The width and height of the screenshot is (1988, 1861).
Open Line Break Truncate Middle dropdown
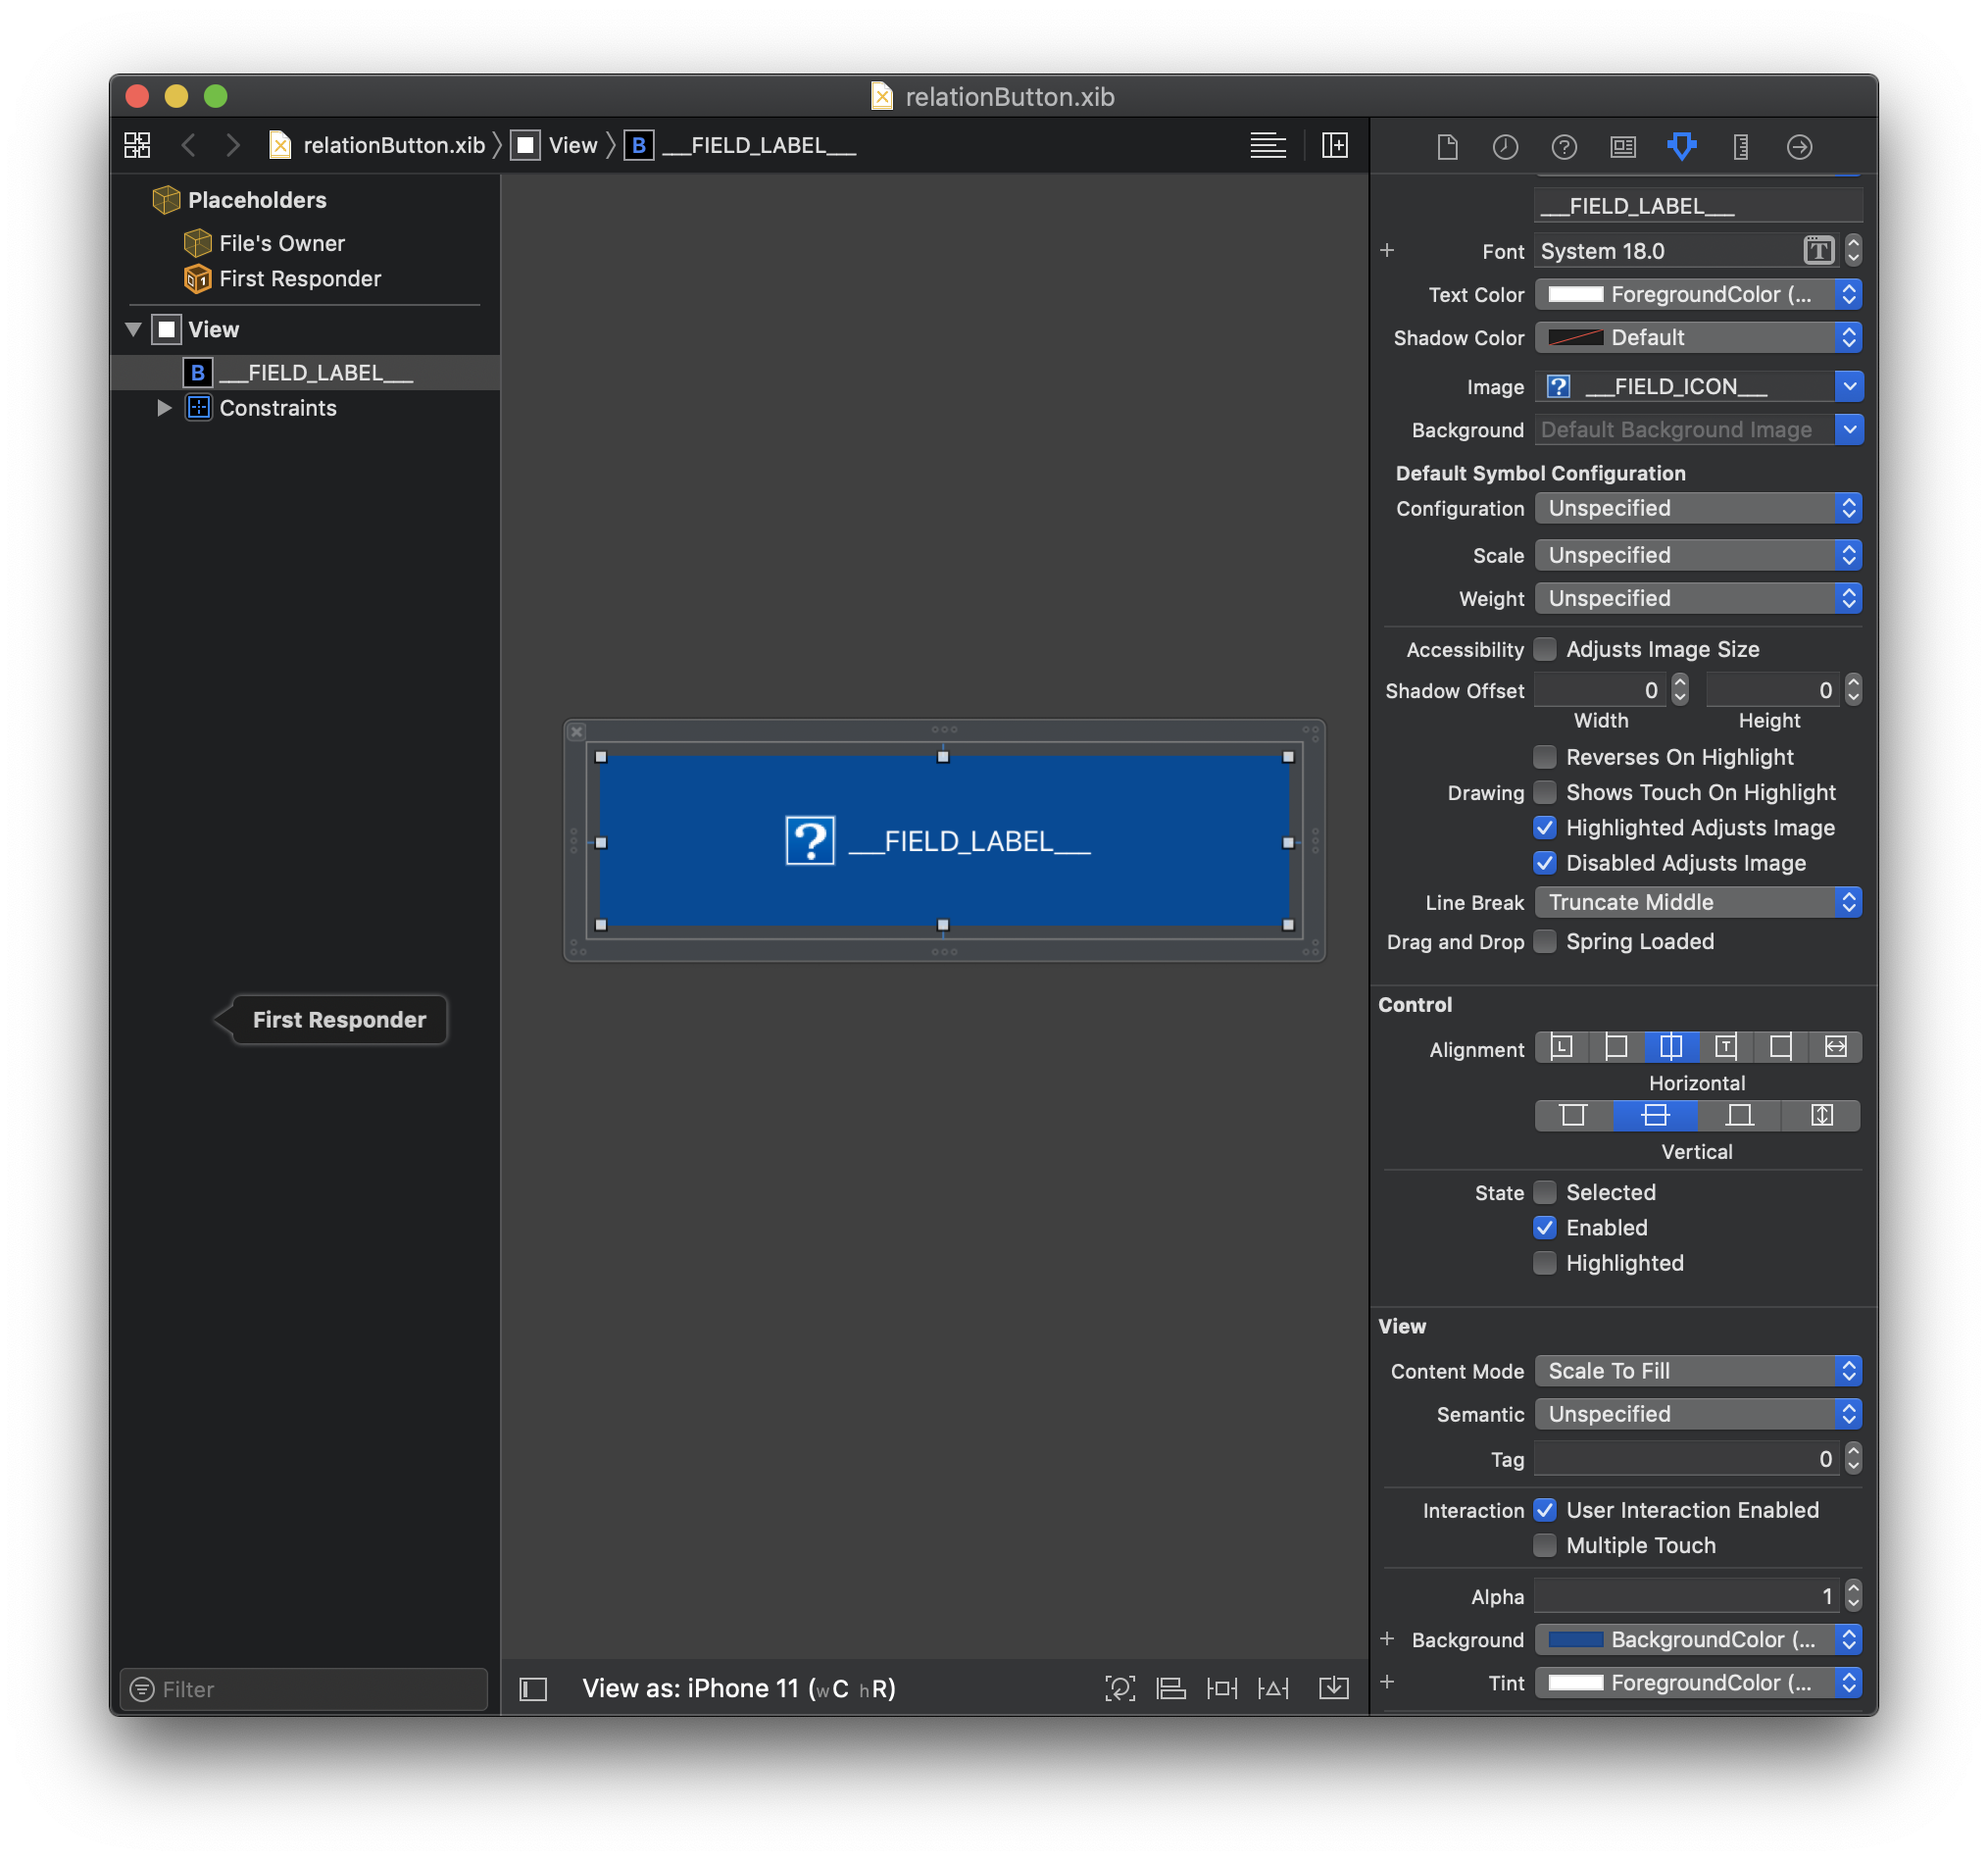(x=1698, y=902)
